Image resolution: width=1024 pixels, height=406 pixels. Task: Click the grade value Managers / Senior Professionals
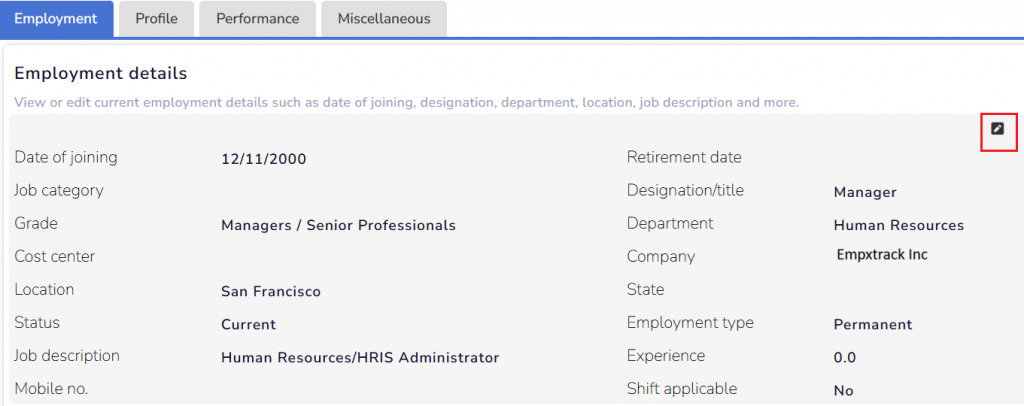tap(338, 225)
